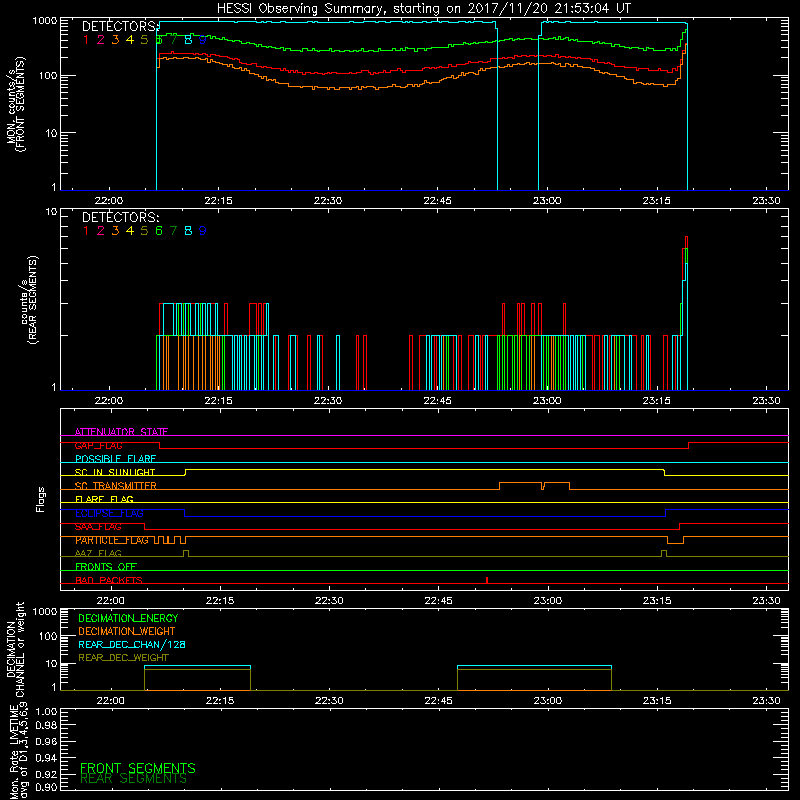Click 23:15 time tick under front segments plot
The image size is (800, 800).
[x=657, y=201]
